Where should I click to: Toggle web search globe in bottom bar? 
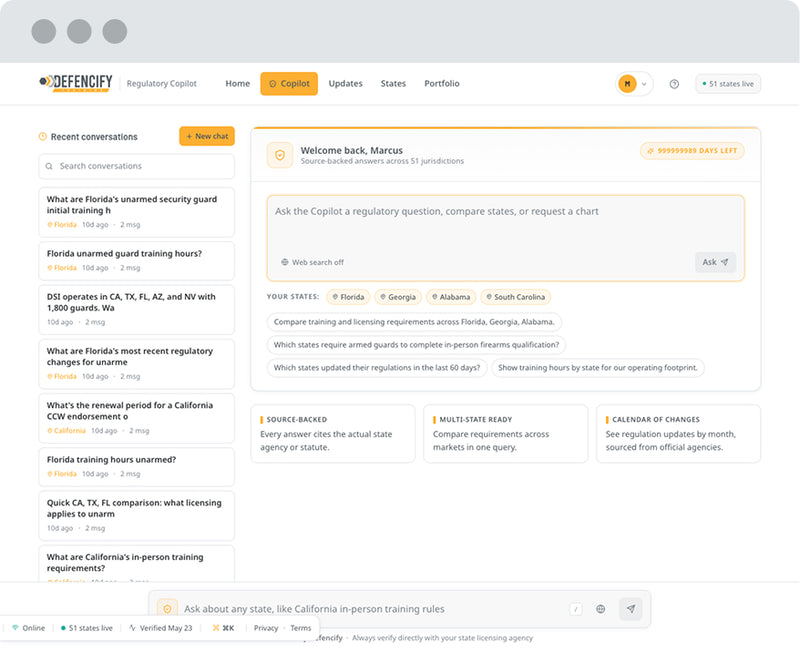(601, 609)
